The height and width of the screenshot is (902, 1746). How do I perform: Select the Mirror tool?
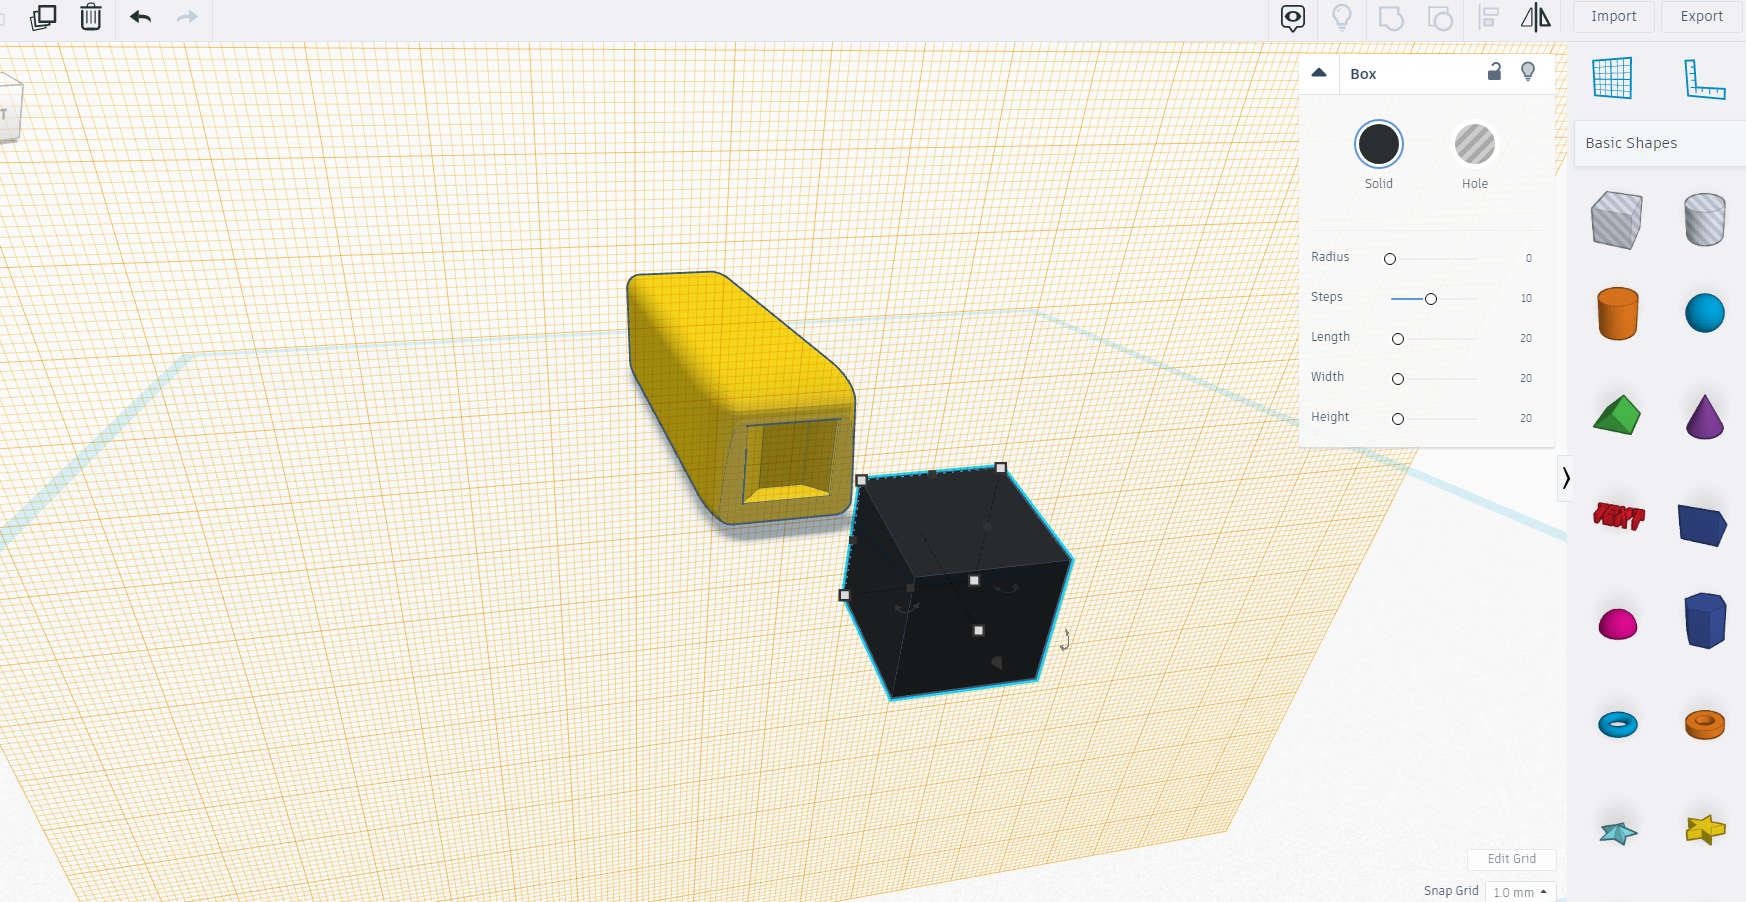coord(1536,17)
